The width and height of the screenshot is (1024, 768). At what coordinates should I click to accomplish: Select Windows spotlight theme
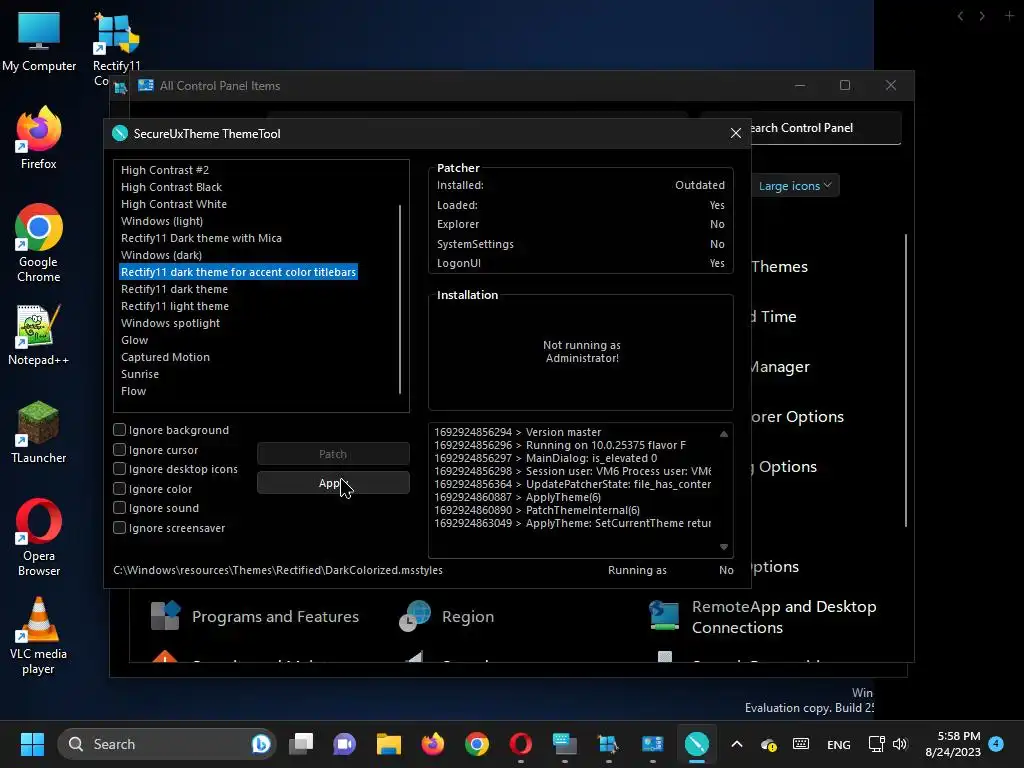tap(170, 323)
